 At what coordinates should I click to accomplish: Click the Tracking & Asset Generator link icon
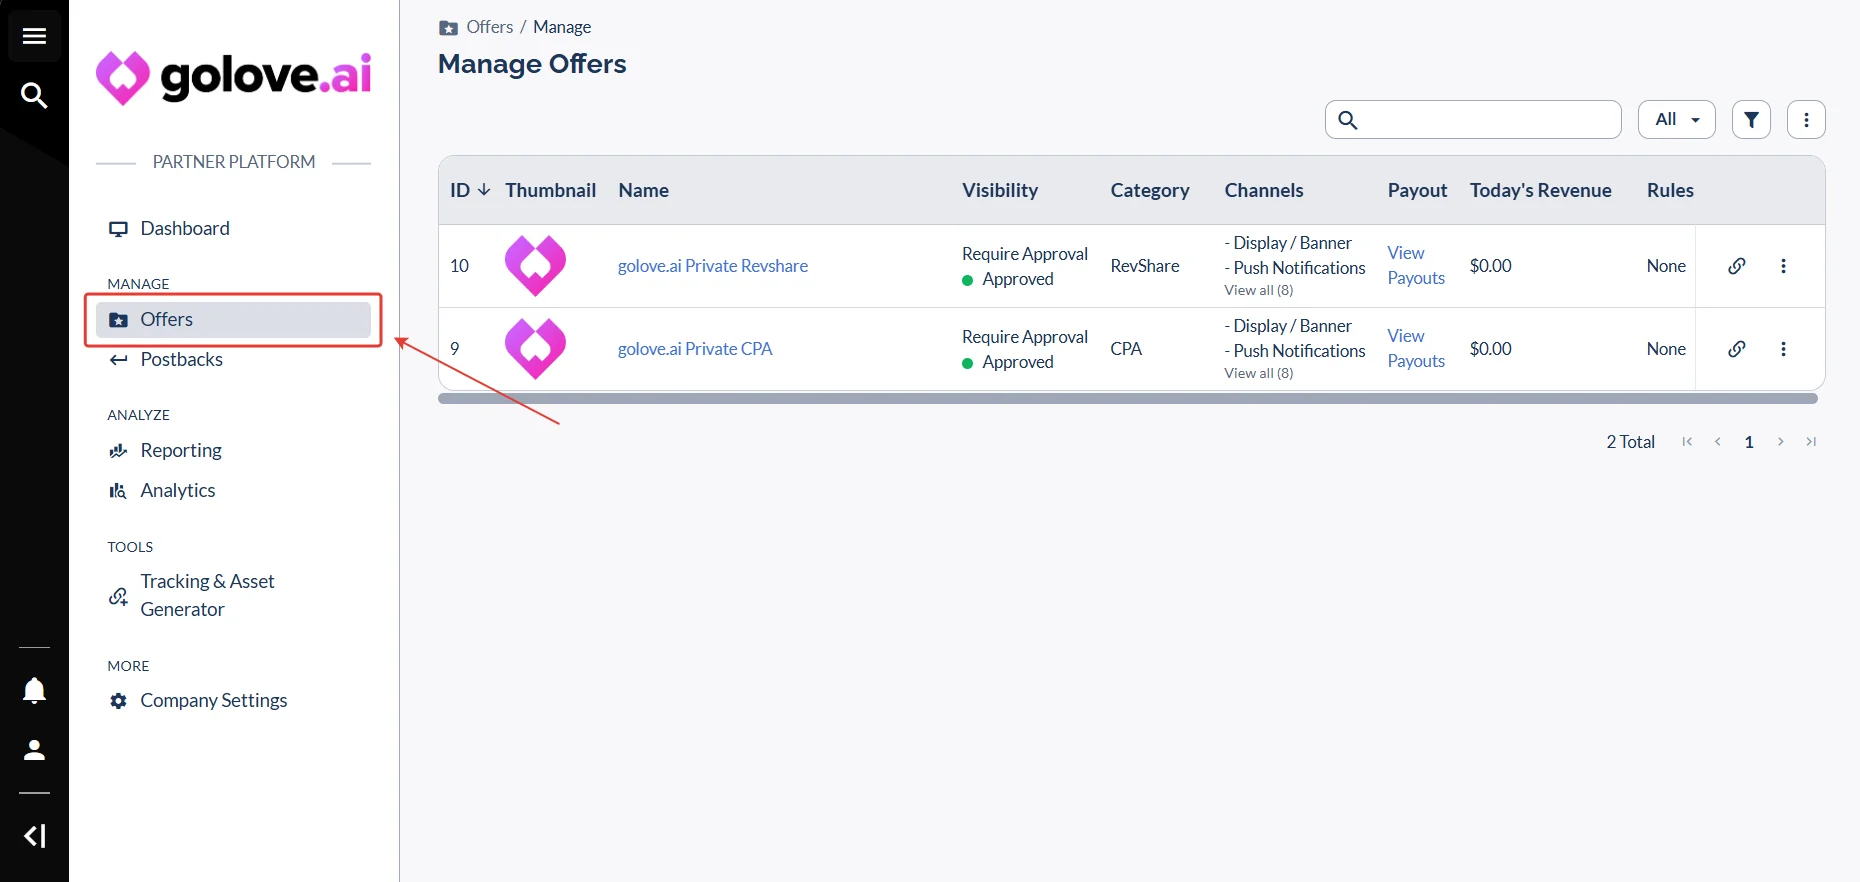[118, 596]
